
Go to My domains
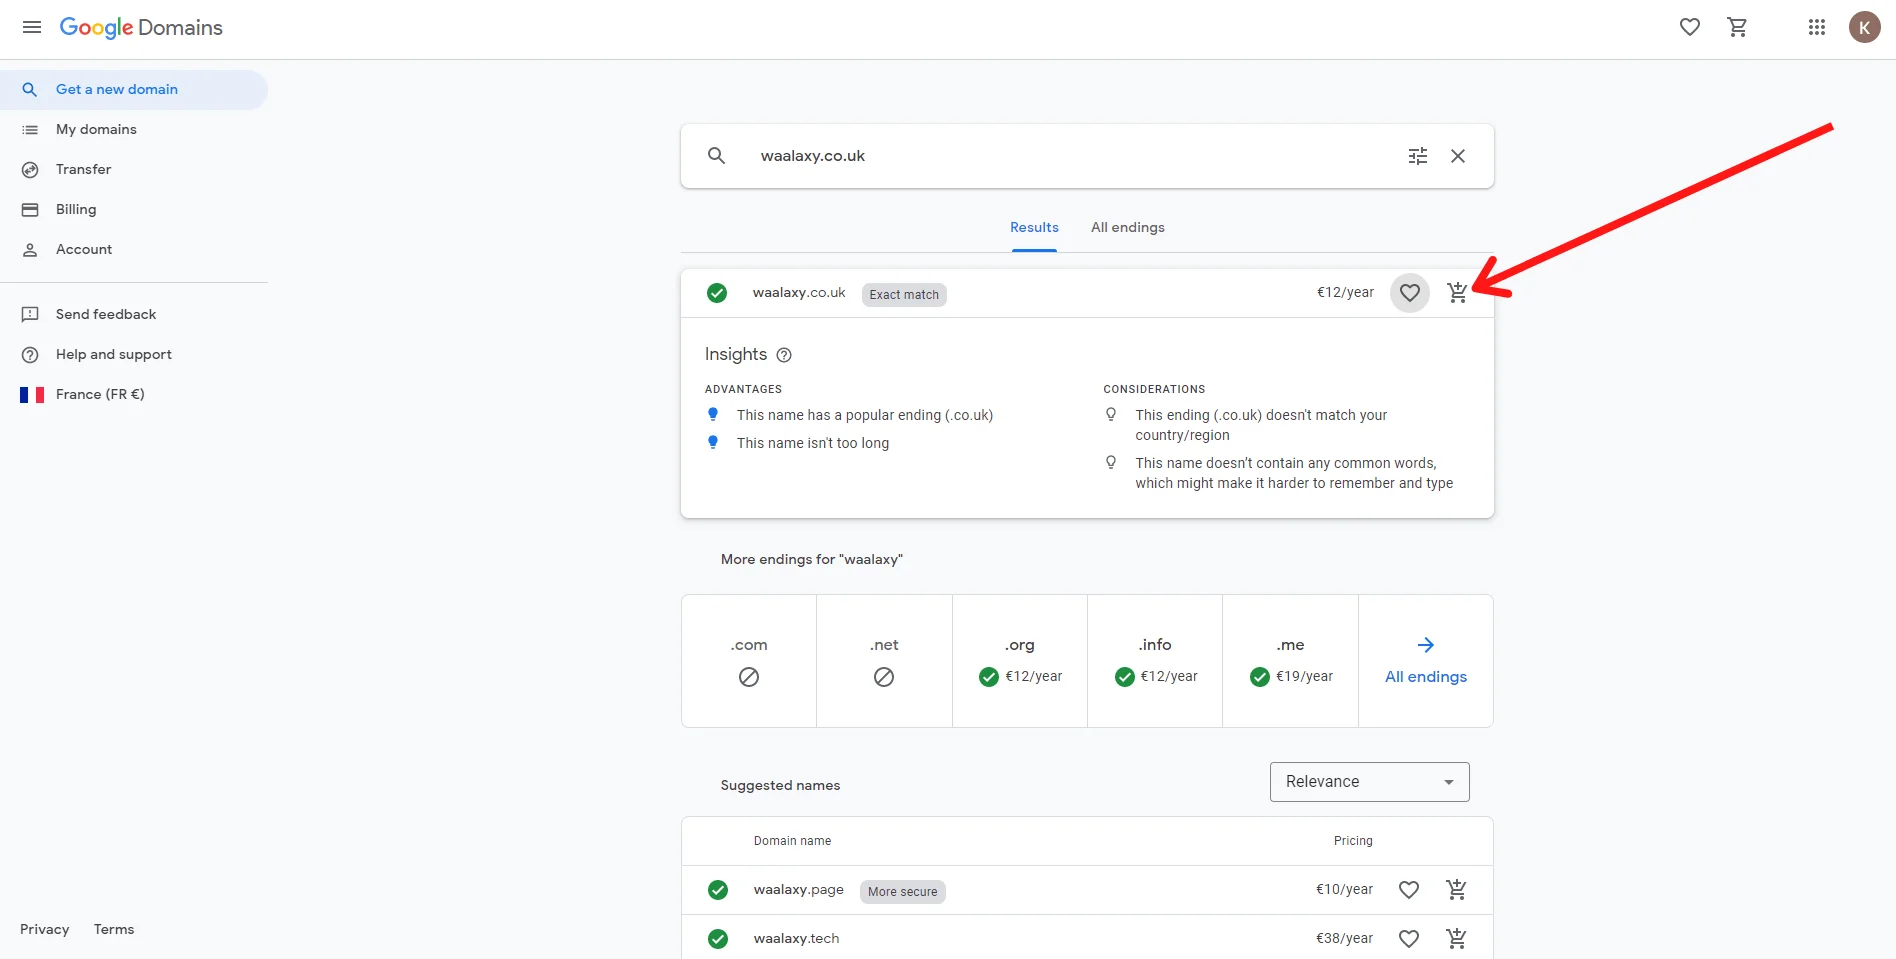click(x=134, y=129)
